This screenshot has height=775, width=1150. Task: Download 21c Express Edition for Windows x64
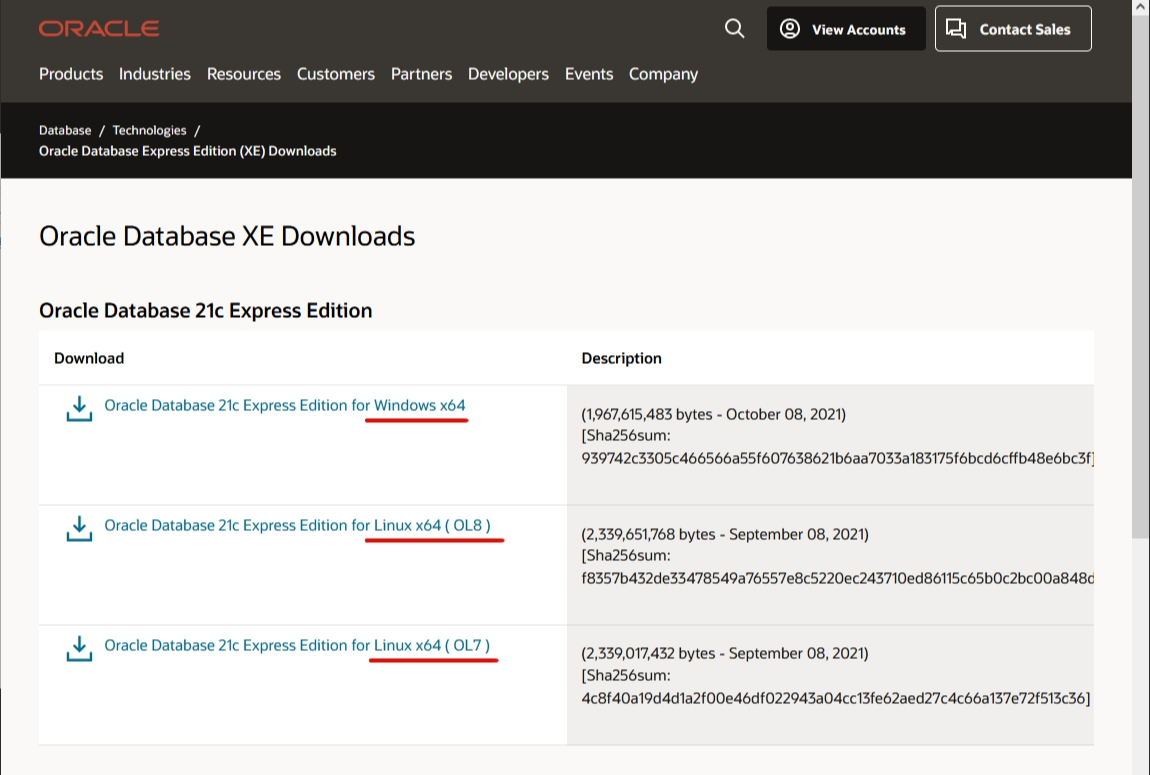(285, 405)
